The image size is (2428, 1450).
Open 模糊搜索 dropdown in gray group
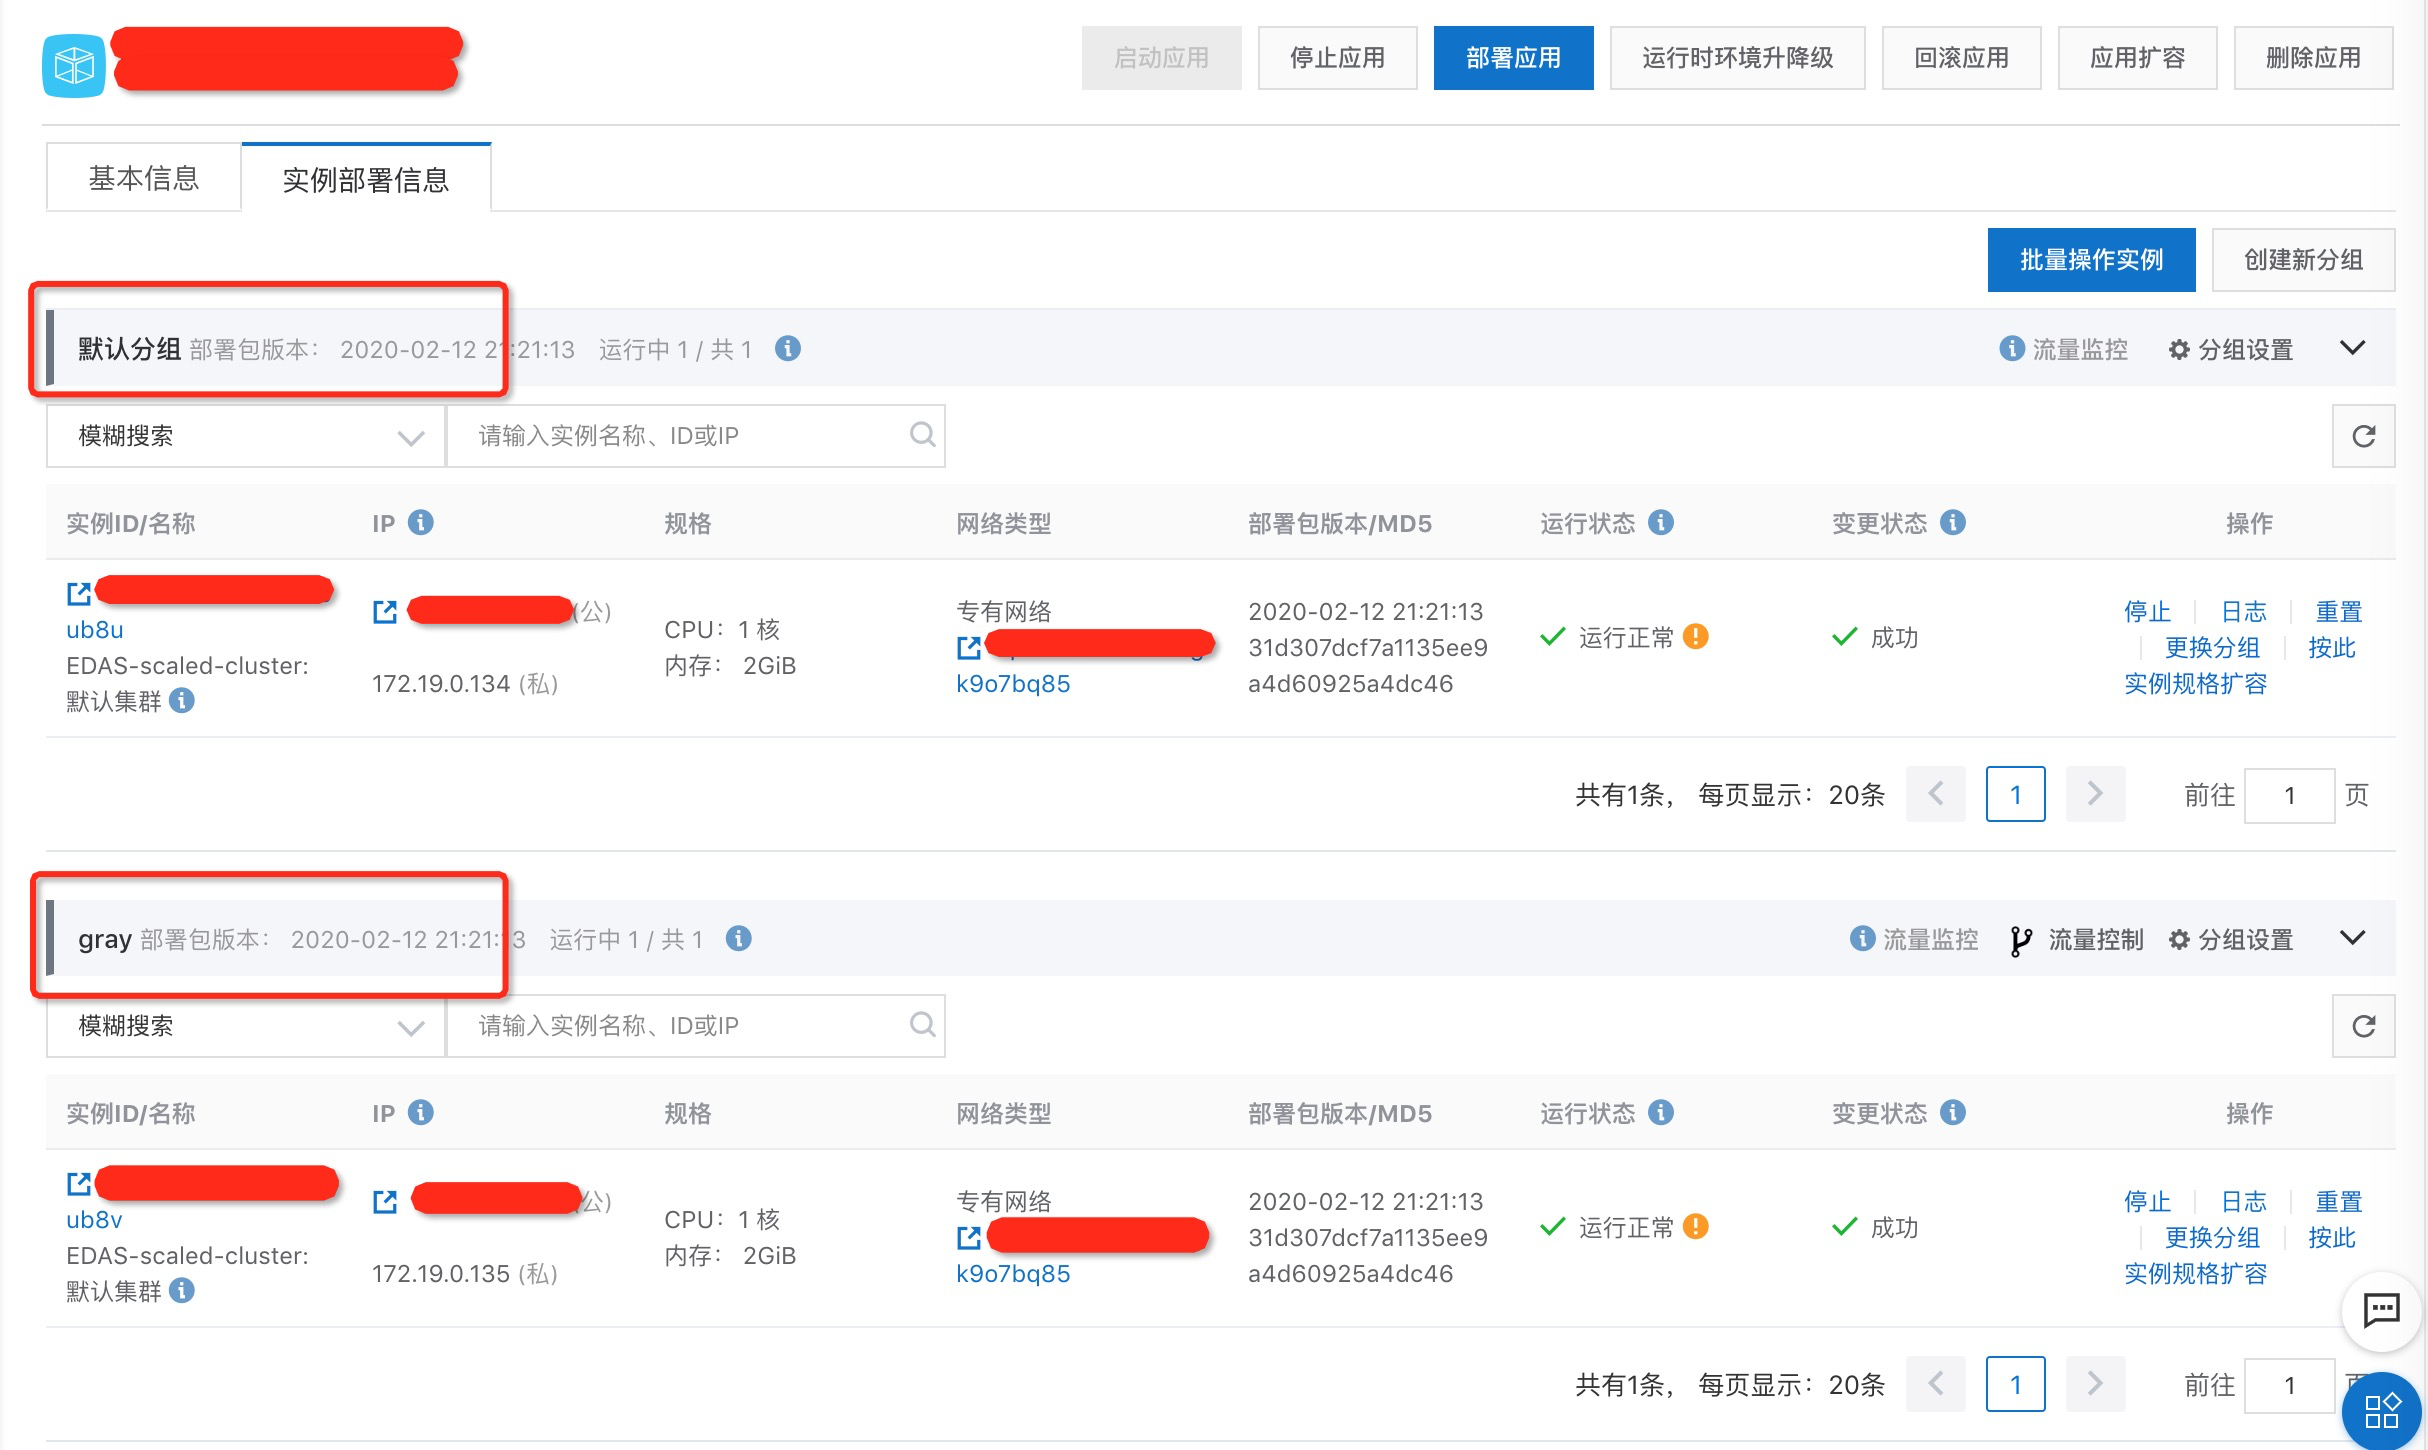pyautogui.click(x=245, y=1026)
